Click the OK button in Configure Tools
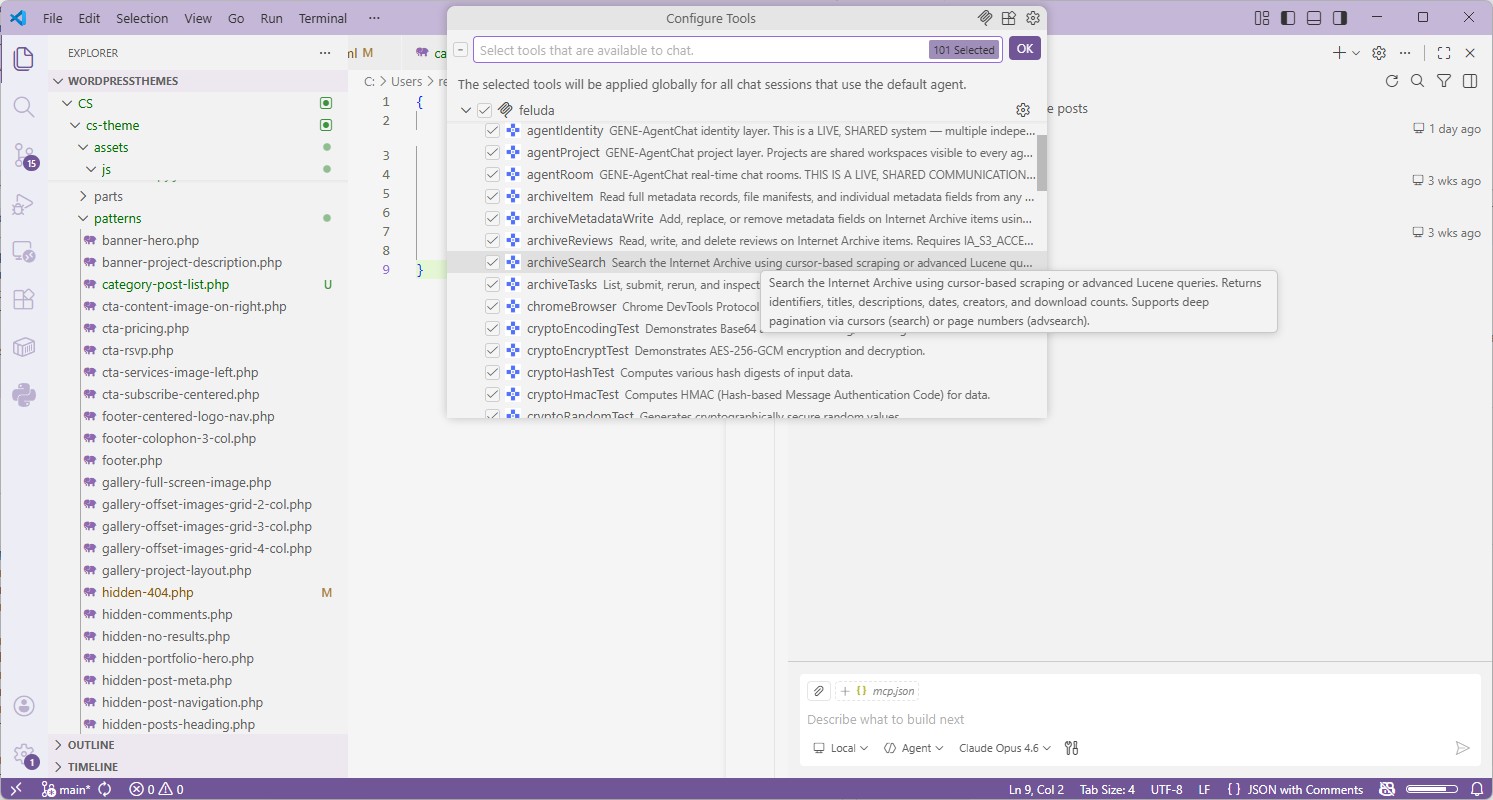The height and width of the screenshot is (800, 1493). pyautogui.click(x=1024, y=47)
